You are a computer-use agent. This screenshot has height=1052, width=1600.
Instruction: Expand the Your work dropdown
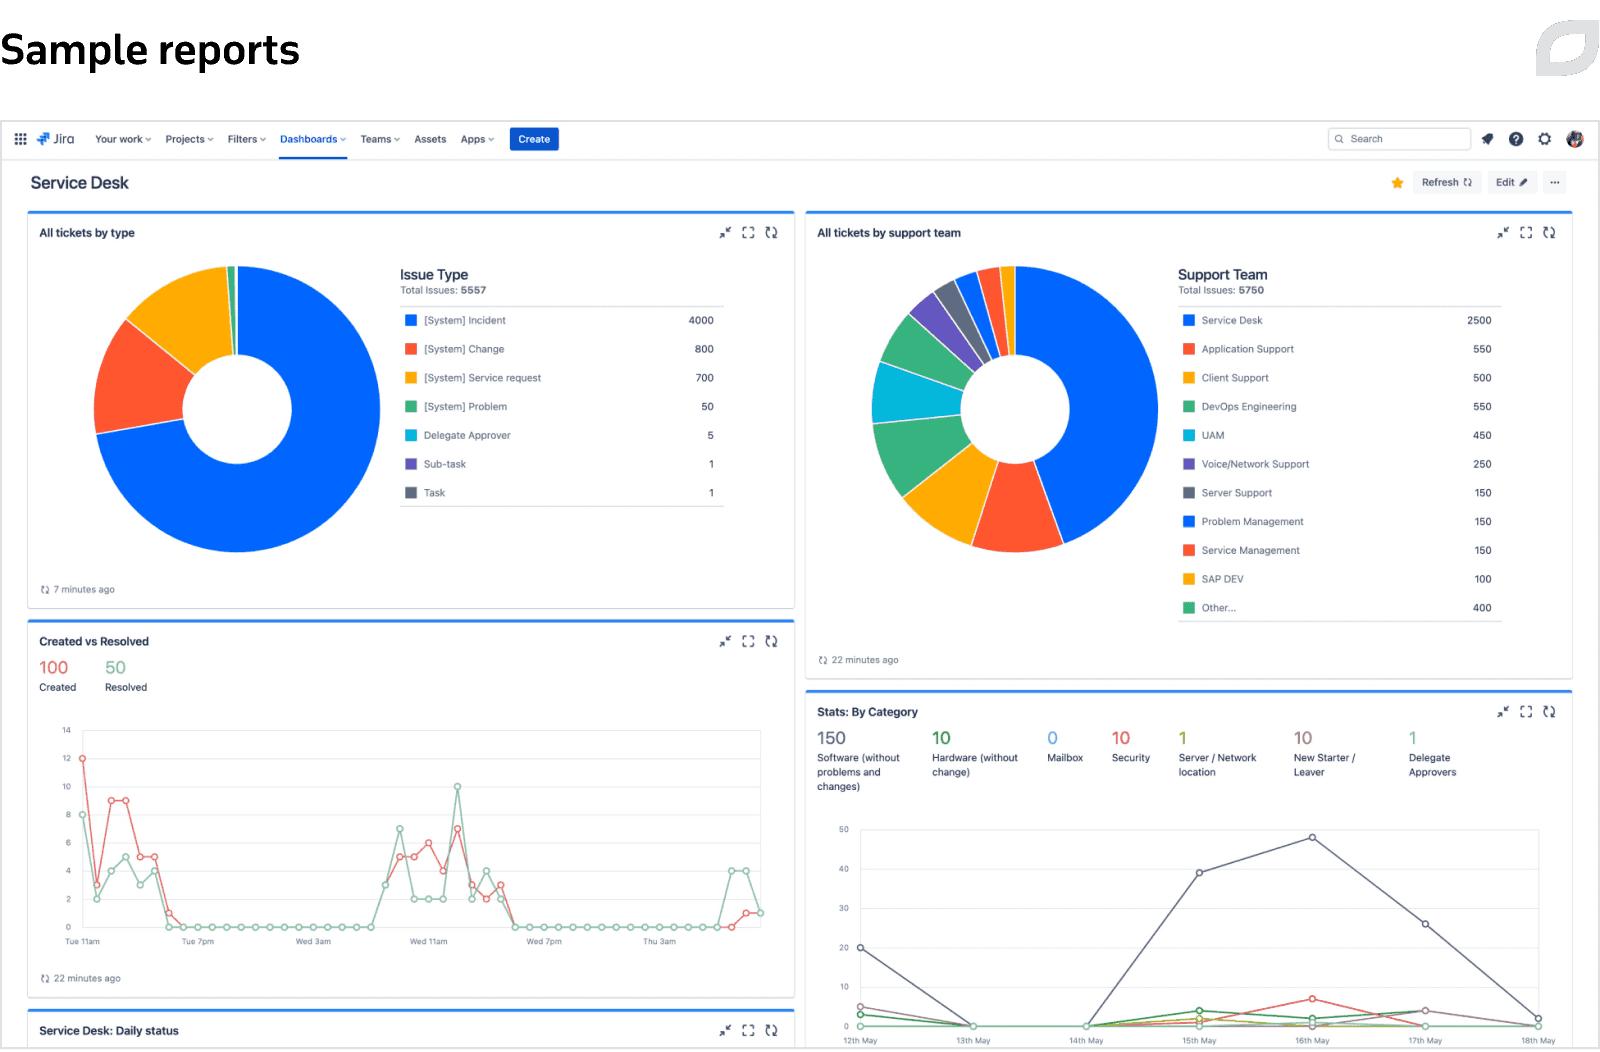click(x=123, y=139)
